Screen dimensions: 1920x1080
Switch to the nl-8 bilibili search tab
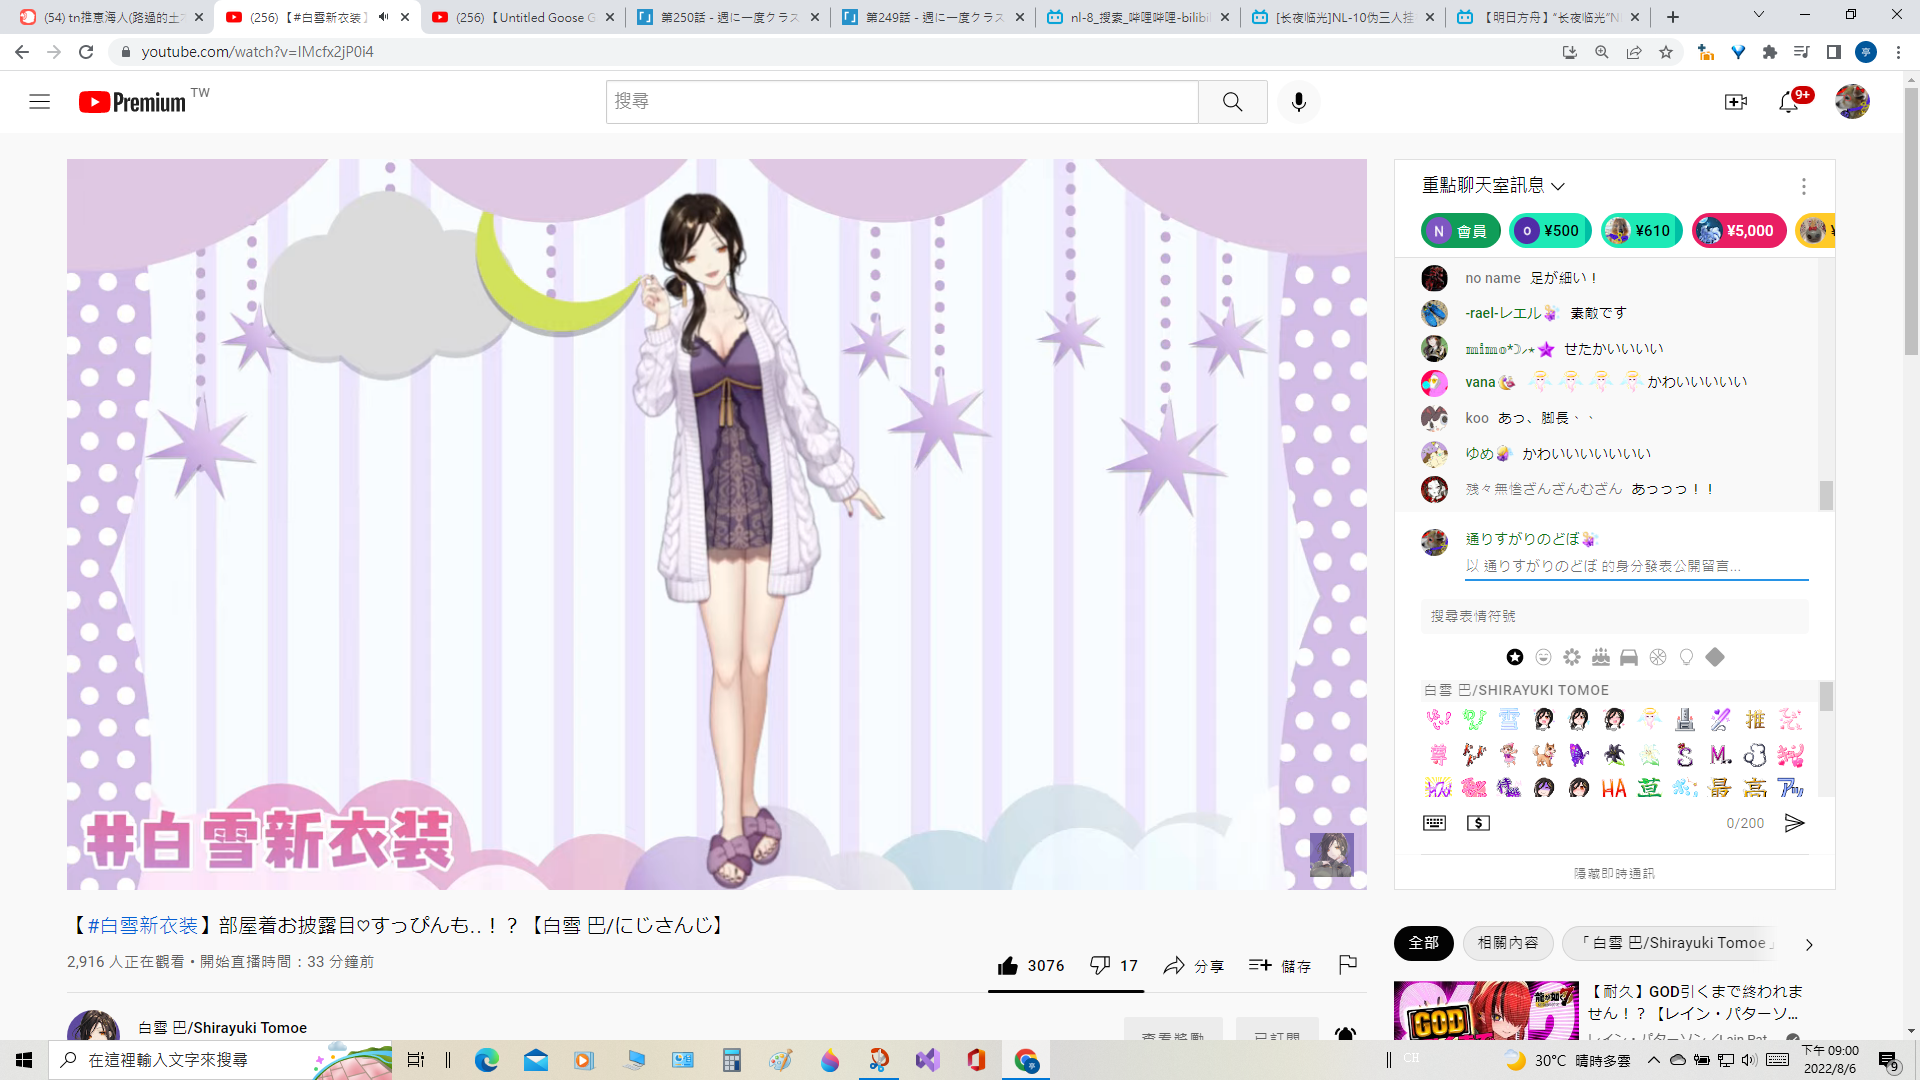pyautogui.click(x=1137, y=17)
